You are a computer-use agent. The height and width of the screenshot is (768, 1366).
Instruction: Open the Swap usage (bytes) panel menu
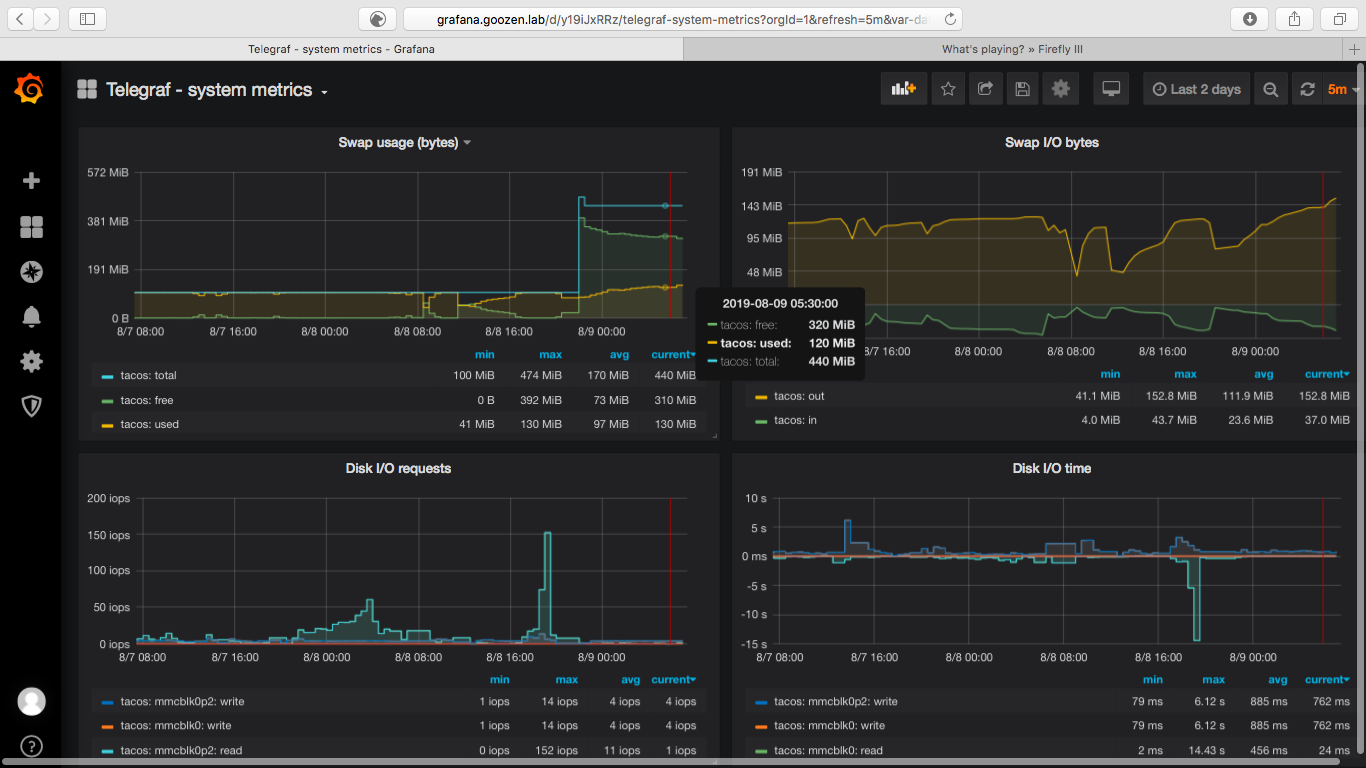pyautogui.click(x=404, y=142)
